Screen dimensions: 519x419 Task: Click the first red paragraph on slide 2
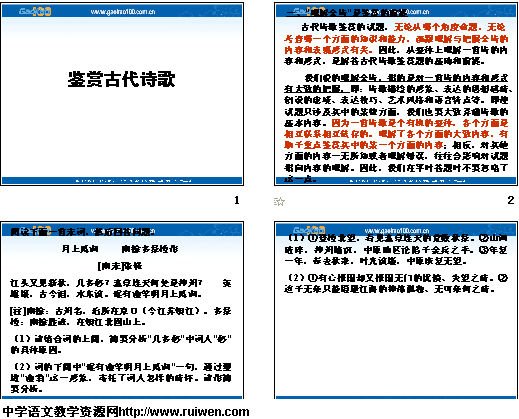tap(396, 39)
